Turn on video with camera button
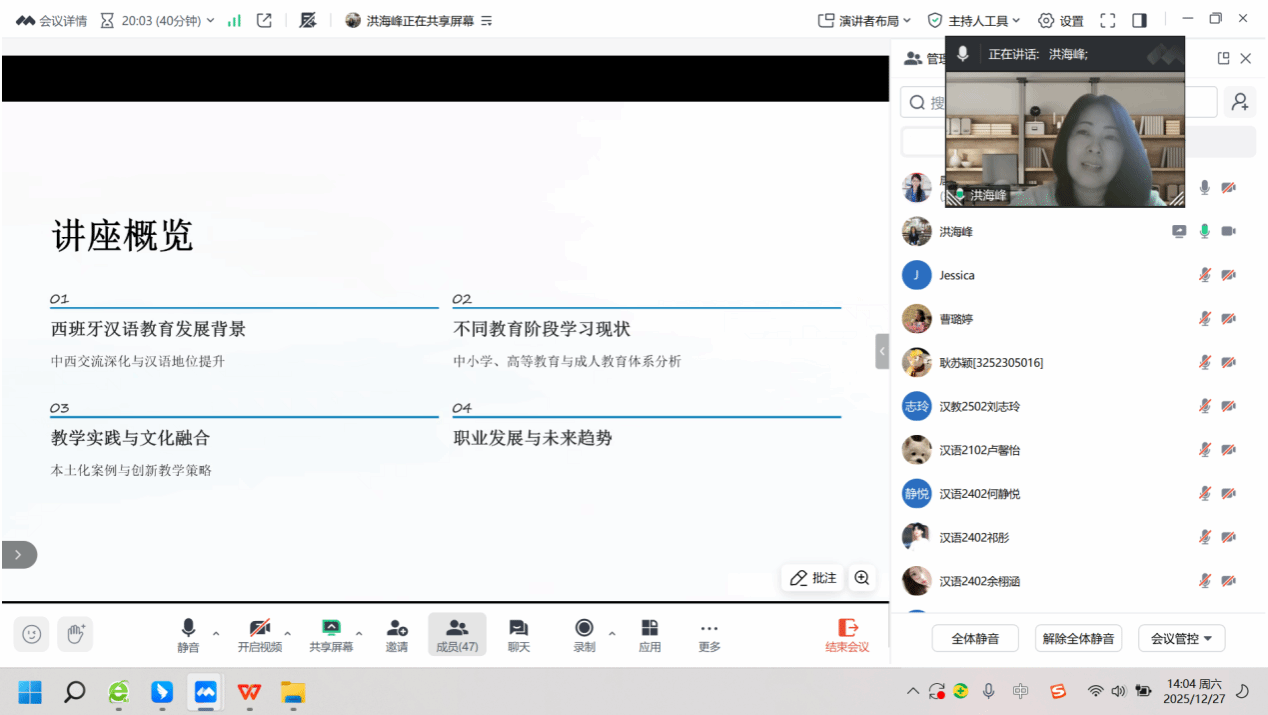 (x=259, y=634)
